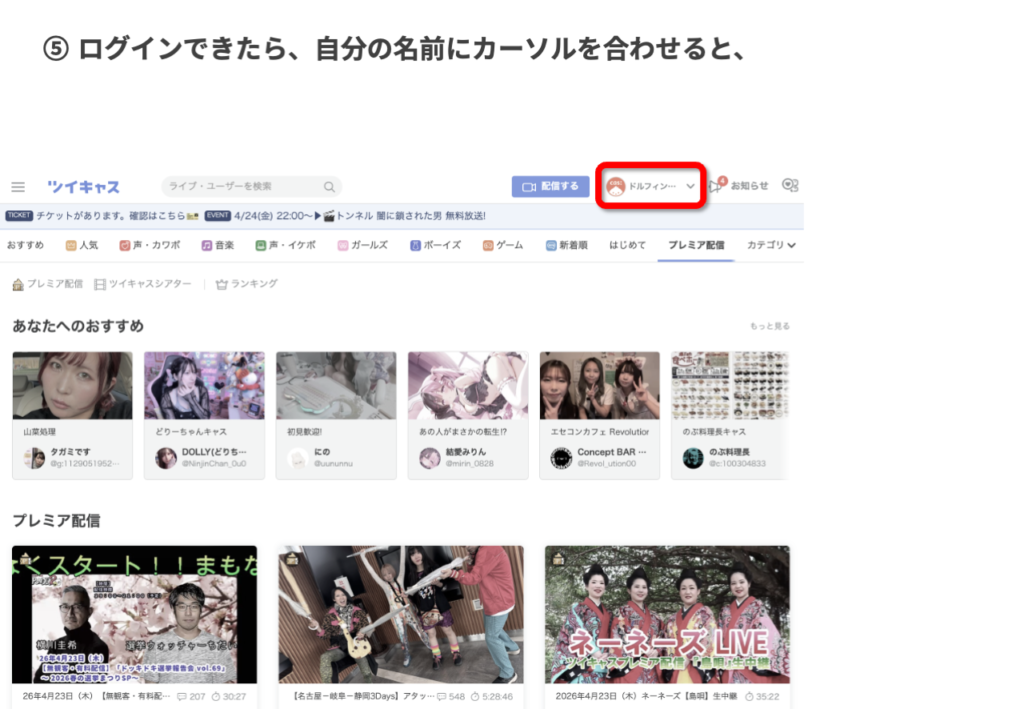1024x709 pixels.
Task: Open the のぶ料理長キャス recommended stream card
Action: pos(729,413)
